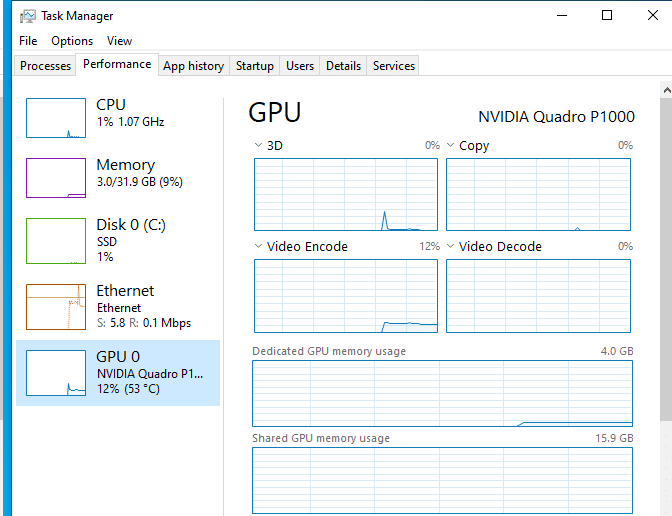Switch to the Processes tab
The height and width of the screenshot is (516, 672).
pyautogui.click(x=45, y=66)
